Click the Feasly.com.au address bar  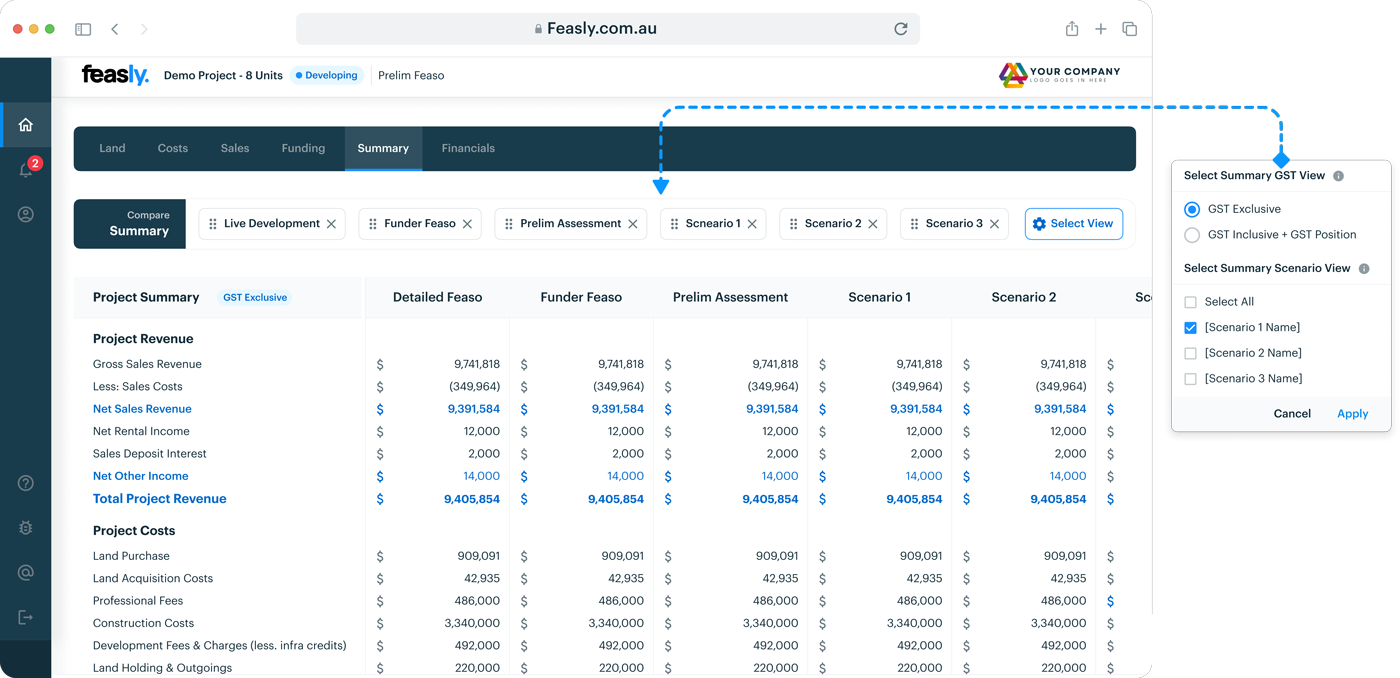[600, 29]
